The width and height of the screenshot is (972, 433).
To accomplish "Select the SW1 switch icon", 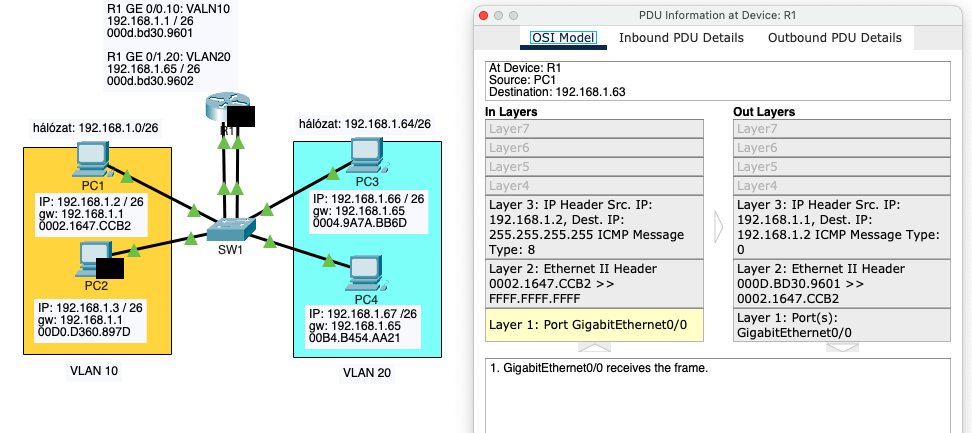I will click(x=230, y=230).
